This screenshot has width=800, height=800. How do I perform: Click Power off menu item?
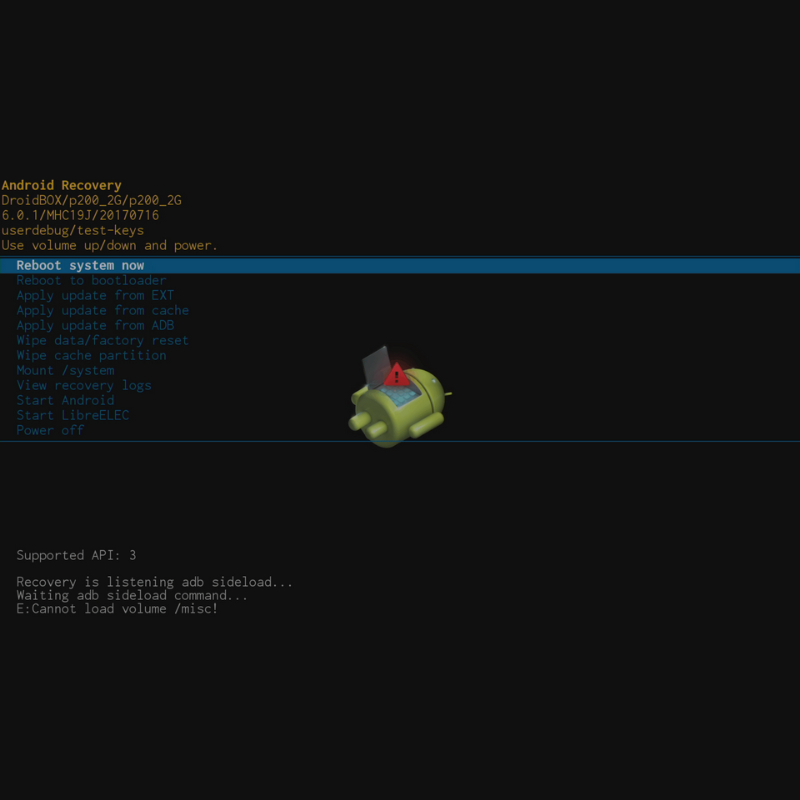pyautogui.click(x=50, y=431)
